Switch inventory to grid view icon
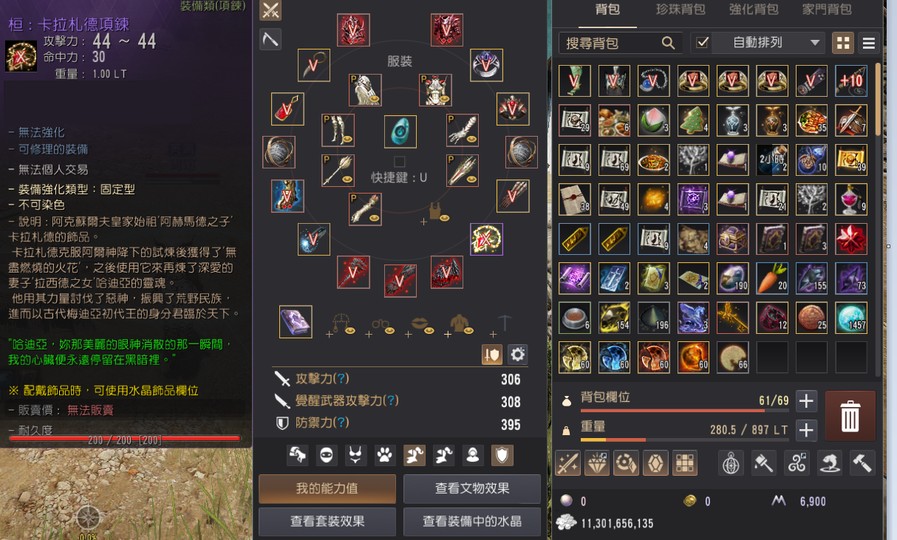 click(x=843, y=43)
